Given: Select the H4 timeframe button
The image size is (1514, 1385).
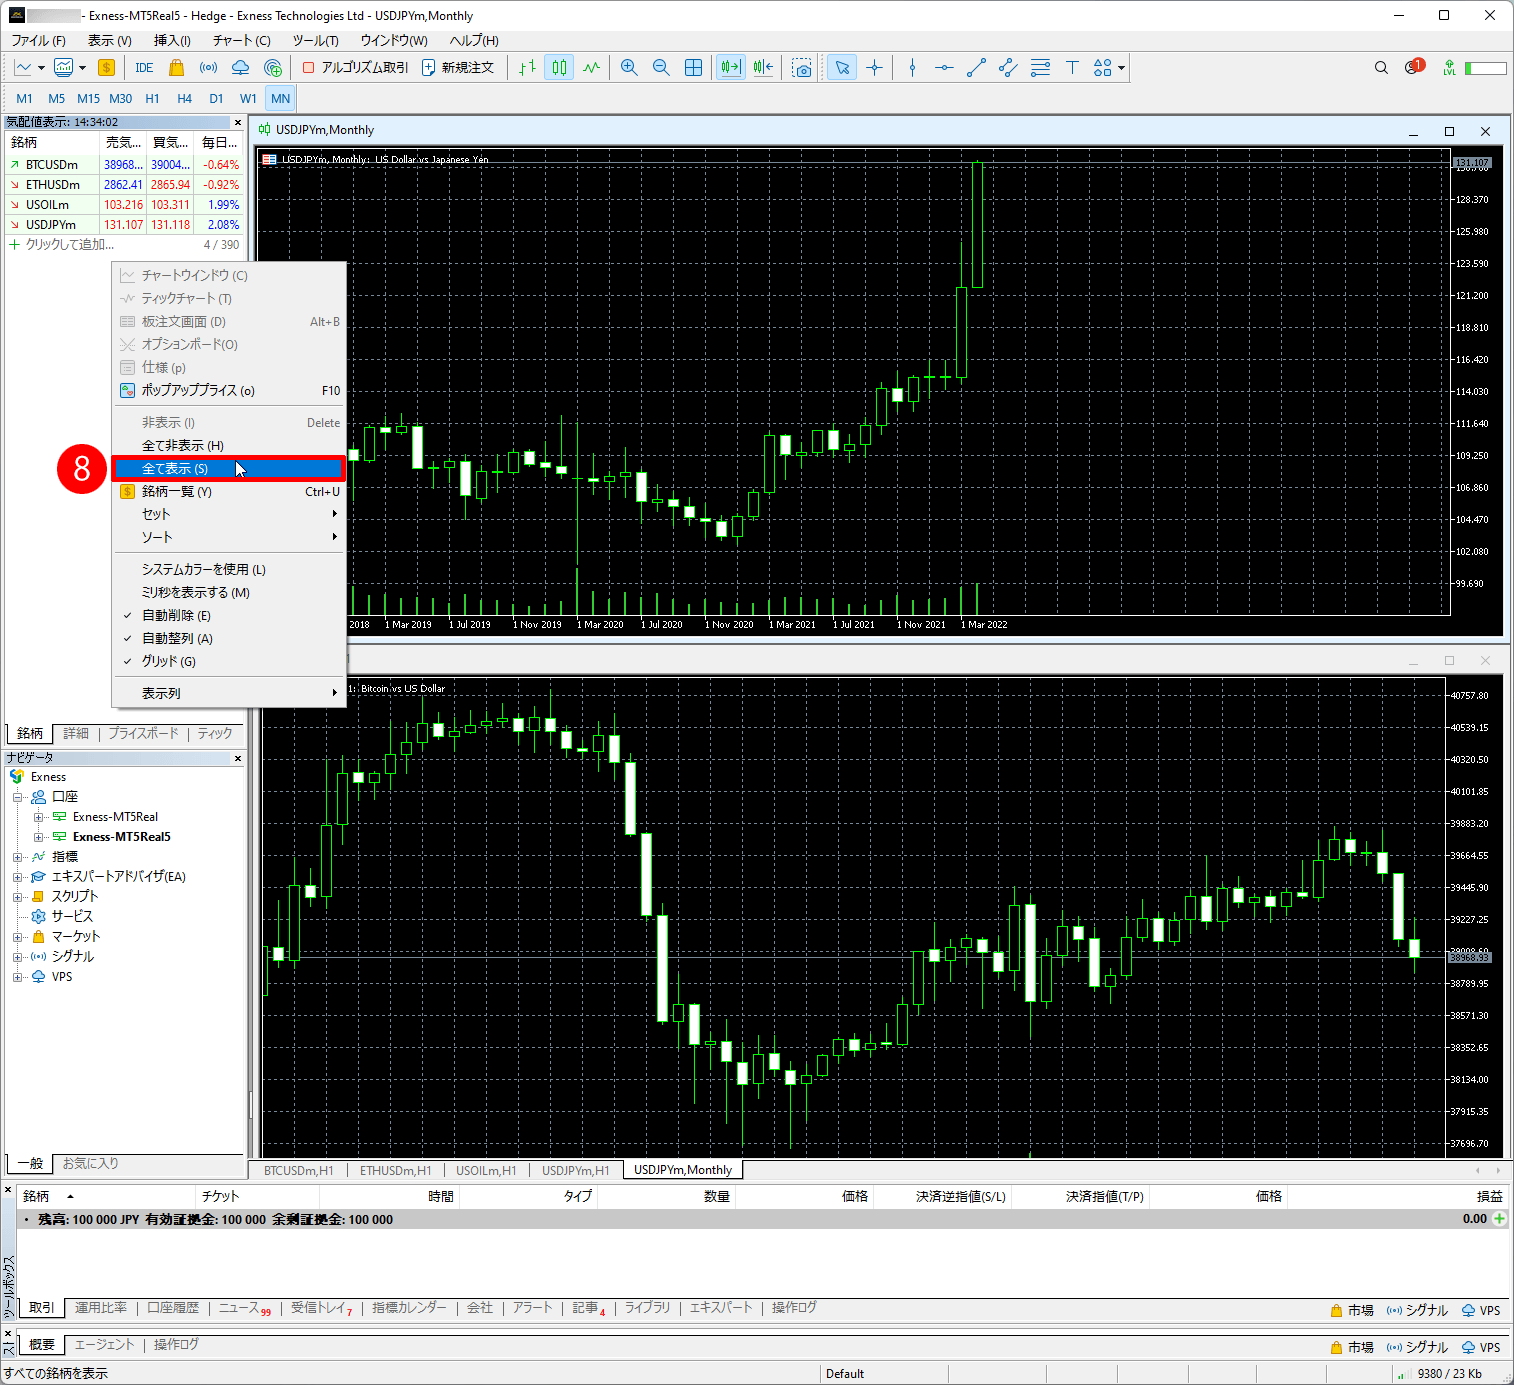Looking at the screenshot, I should click(184, 99).
